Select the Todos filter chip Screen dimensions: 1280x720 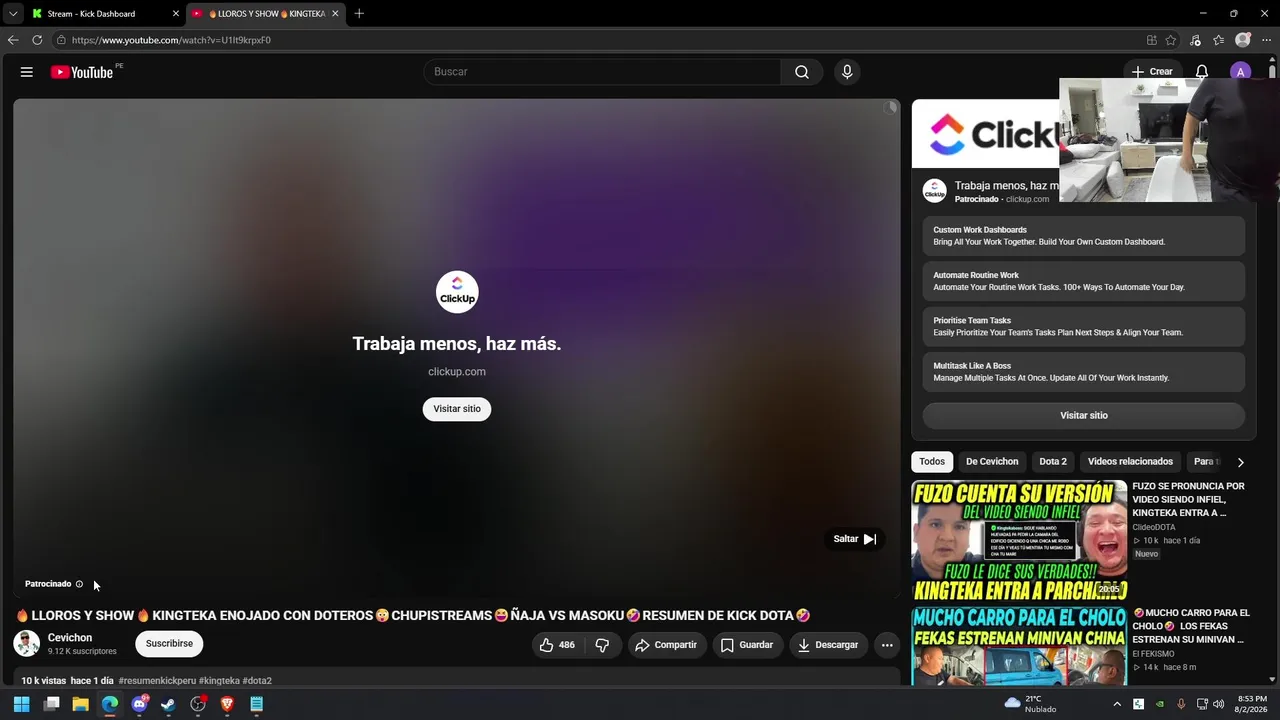932,462
